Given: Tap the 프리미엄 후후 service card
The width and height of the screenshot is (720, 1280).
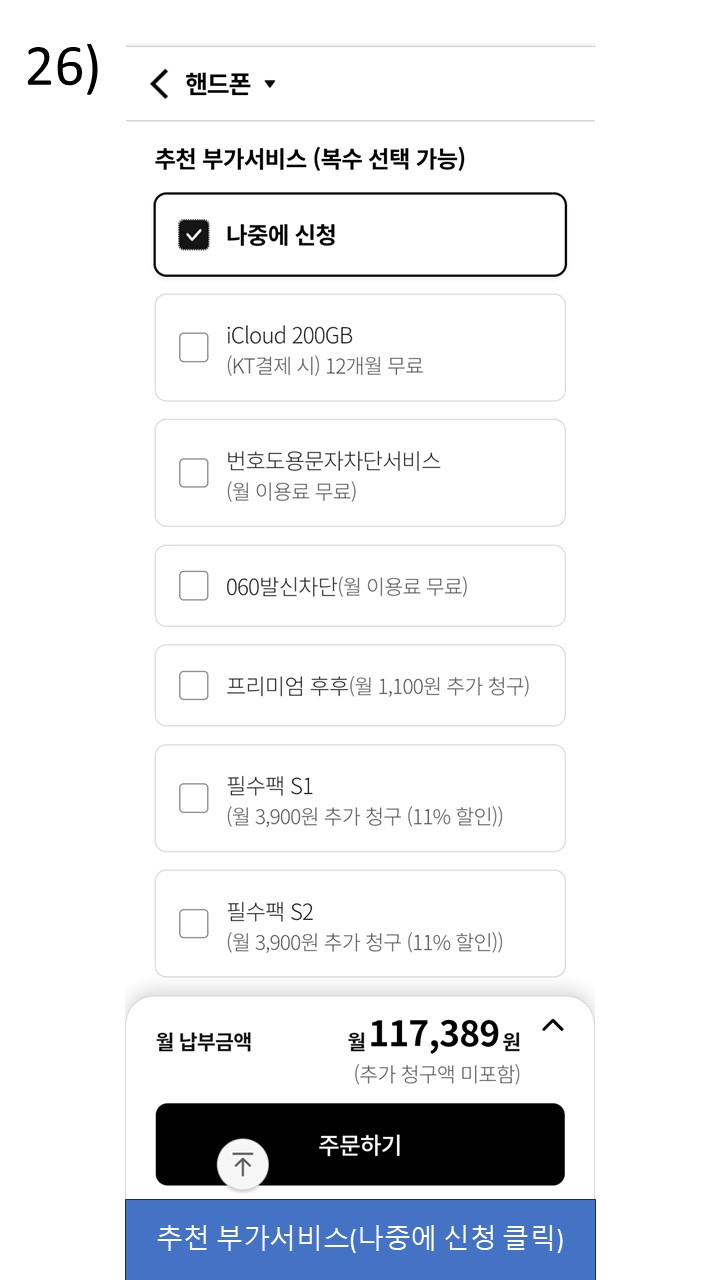Looking at the screenshot, I should (x=360, y=686).
